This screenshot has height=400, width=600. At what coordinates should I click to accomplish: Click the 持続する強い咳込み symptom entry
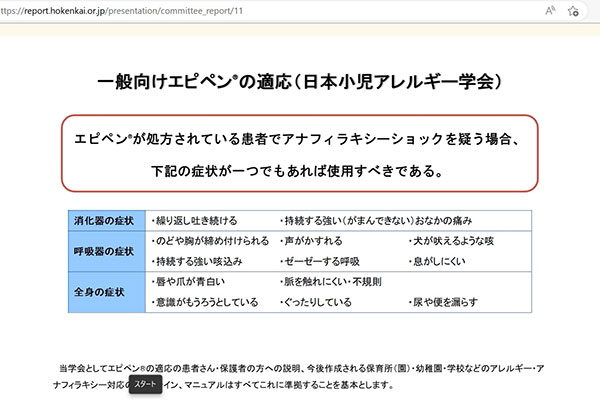pyautogui.click(x=196, y=261)
